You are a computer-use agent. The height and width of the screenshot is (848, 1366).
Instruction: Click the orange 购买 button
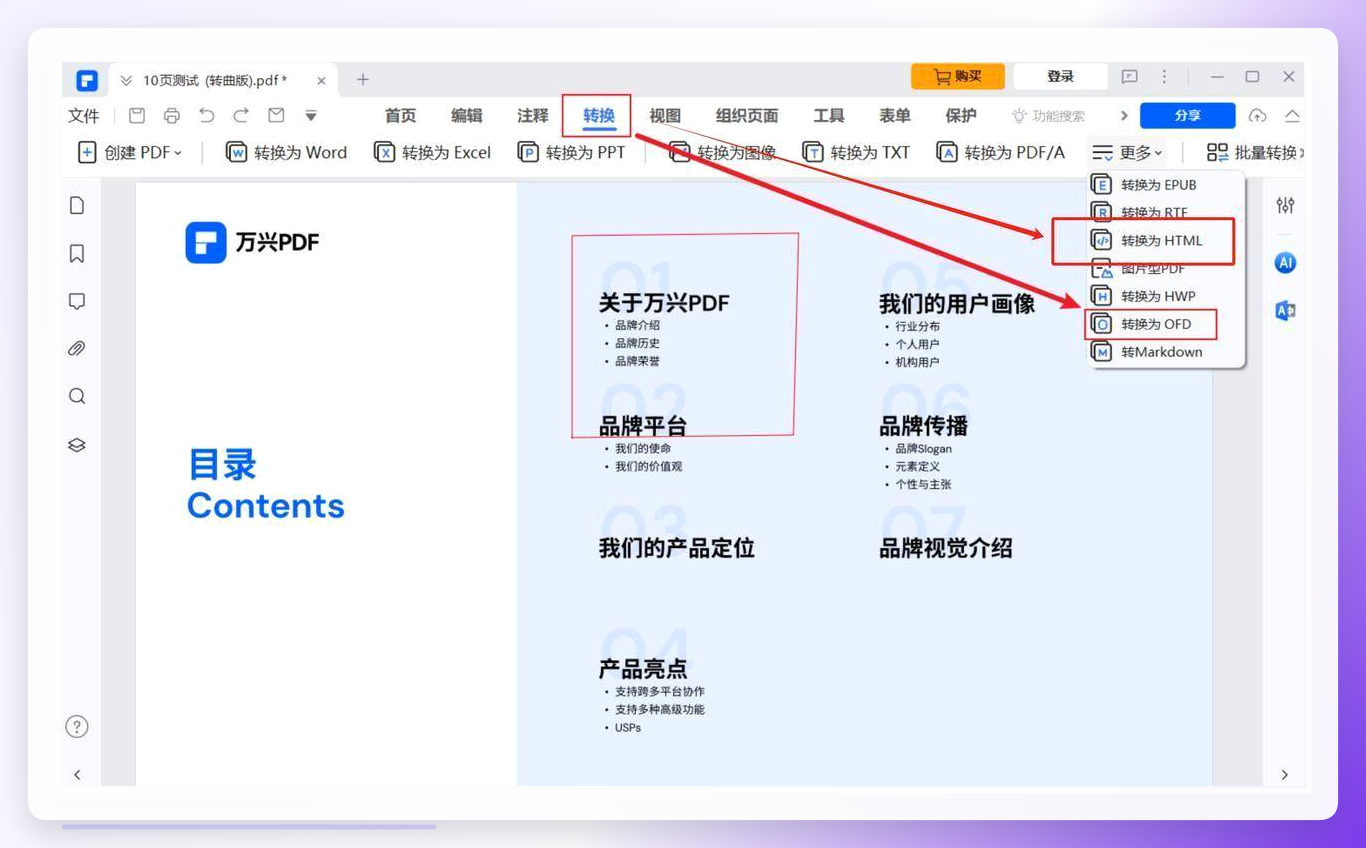[x=957, y=77]
